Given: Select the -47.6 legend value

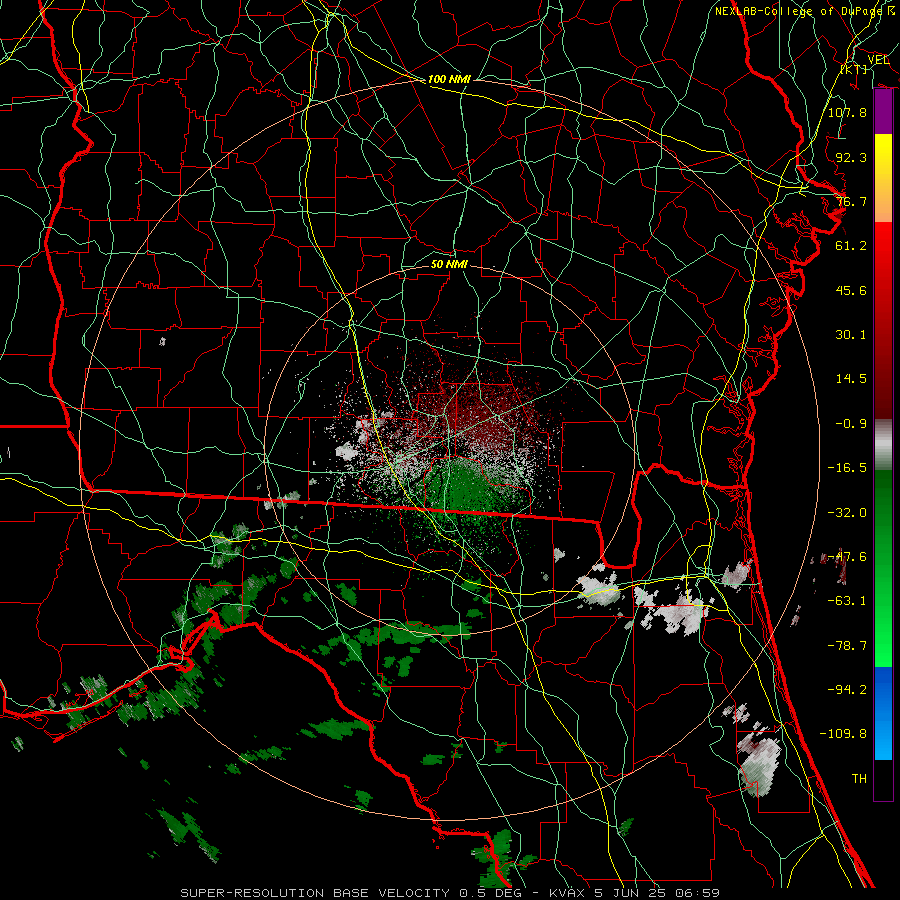Looking at the screenshot, I should coord(847,557).
